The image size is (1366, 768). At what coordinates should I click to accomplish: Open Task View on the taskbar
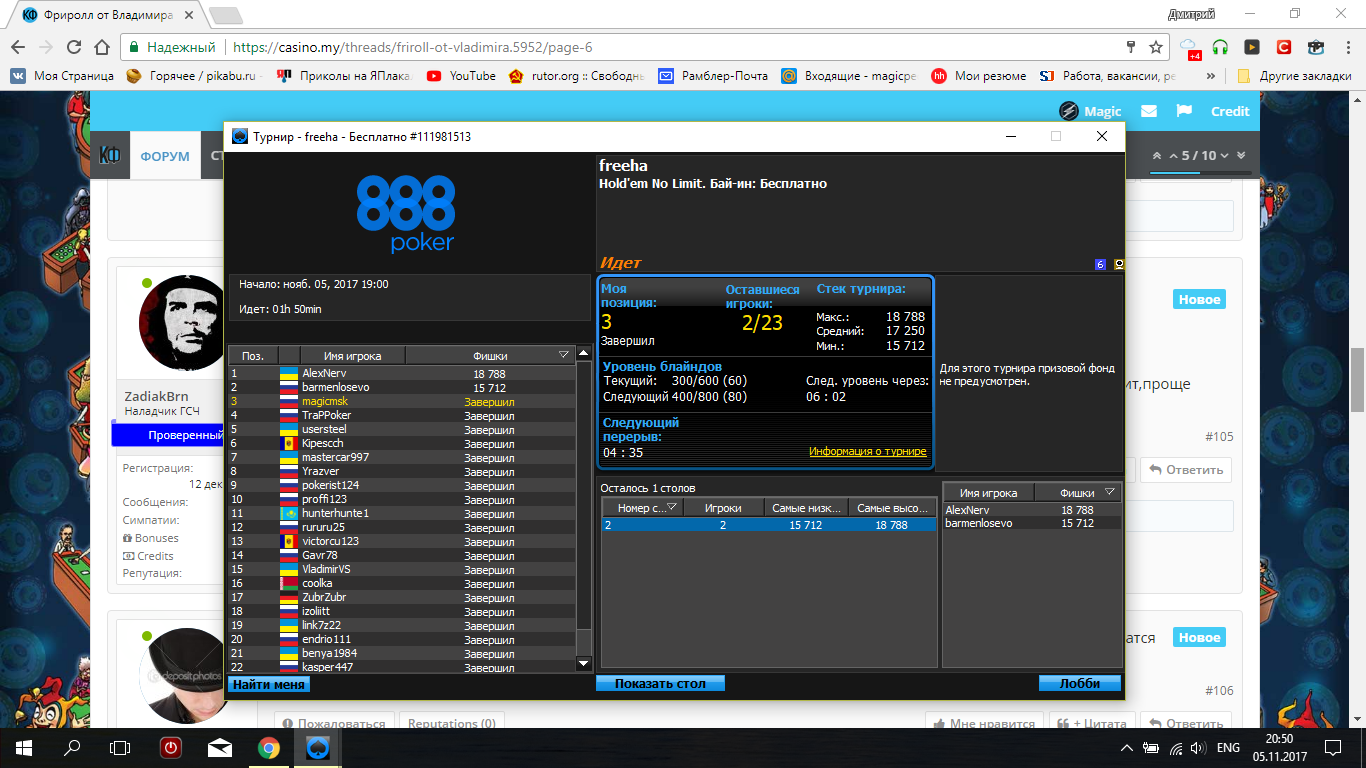[x=120, y=747]
